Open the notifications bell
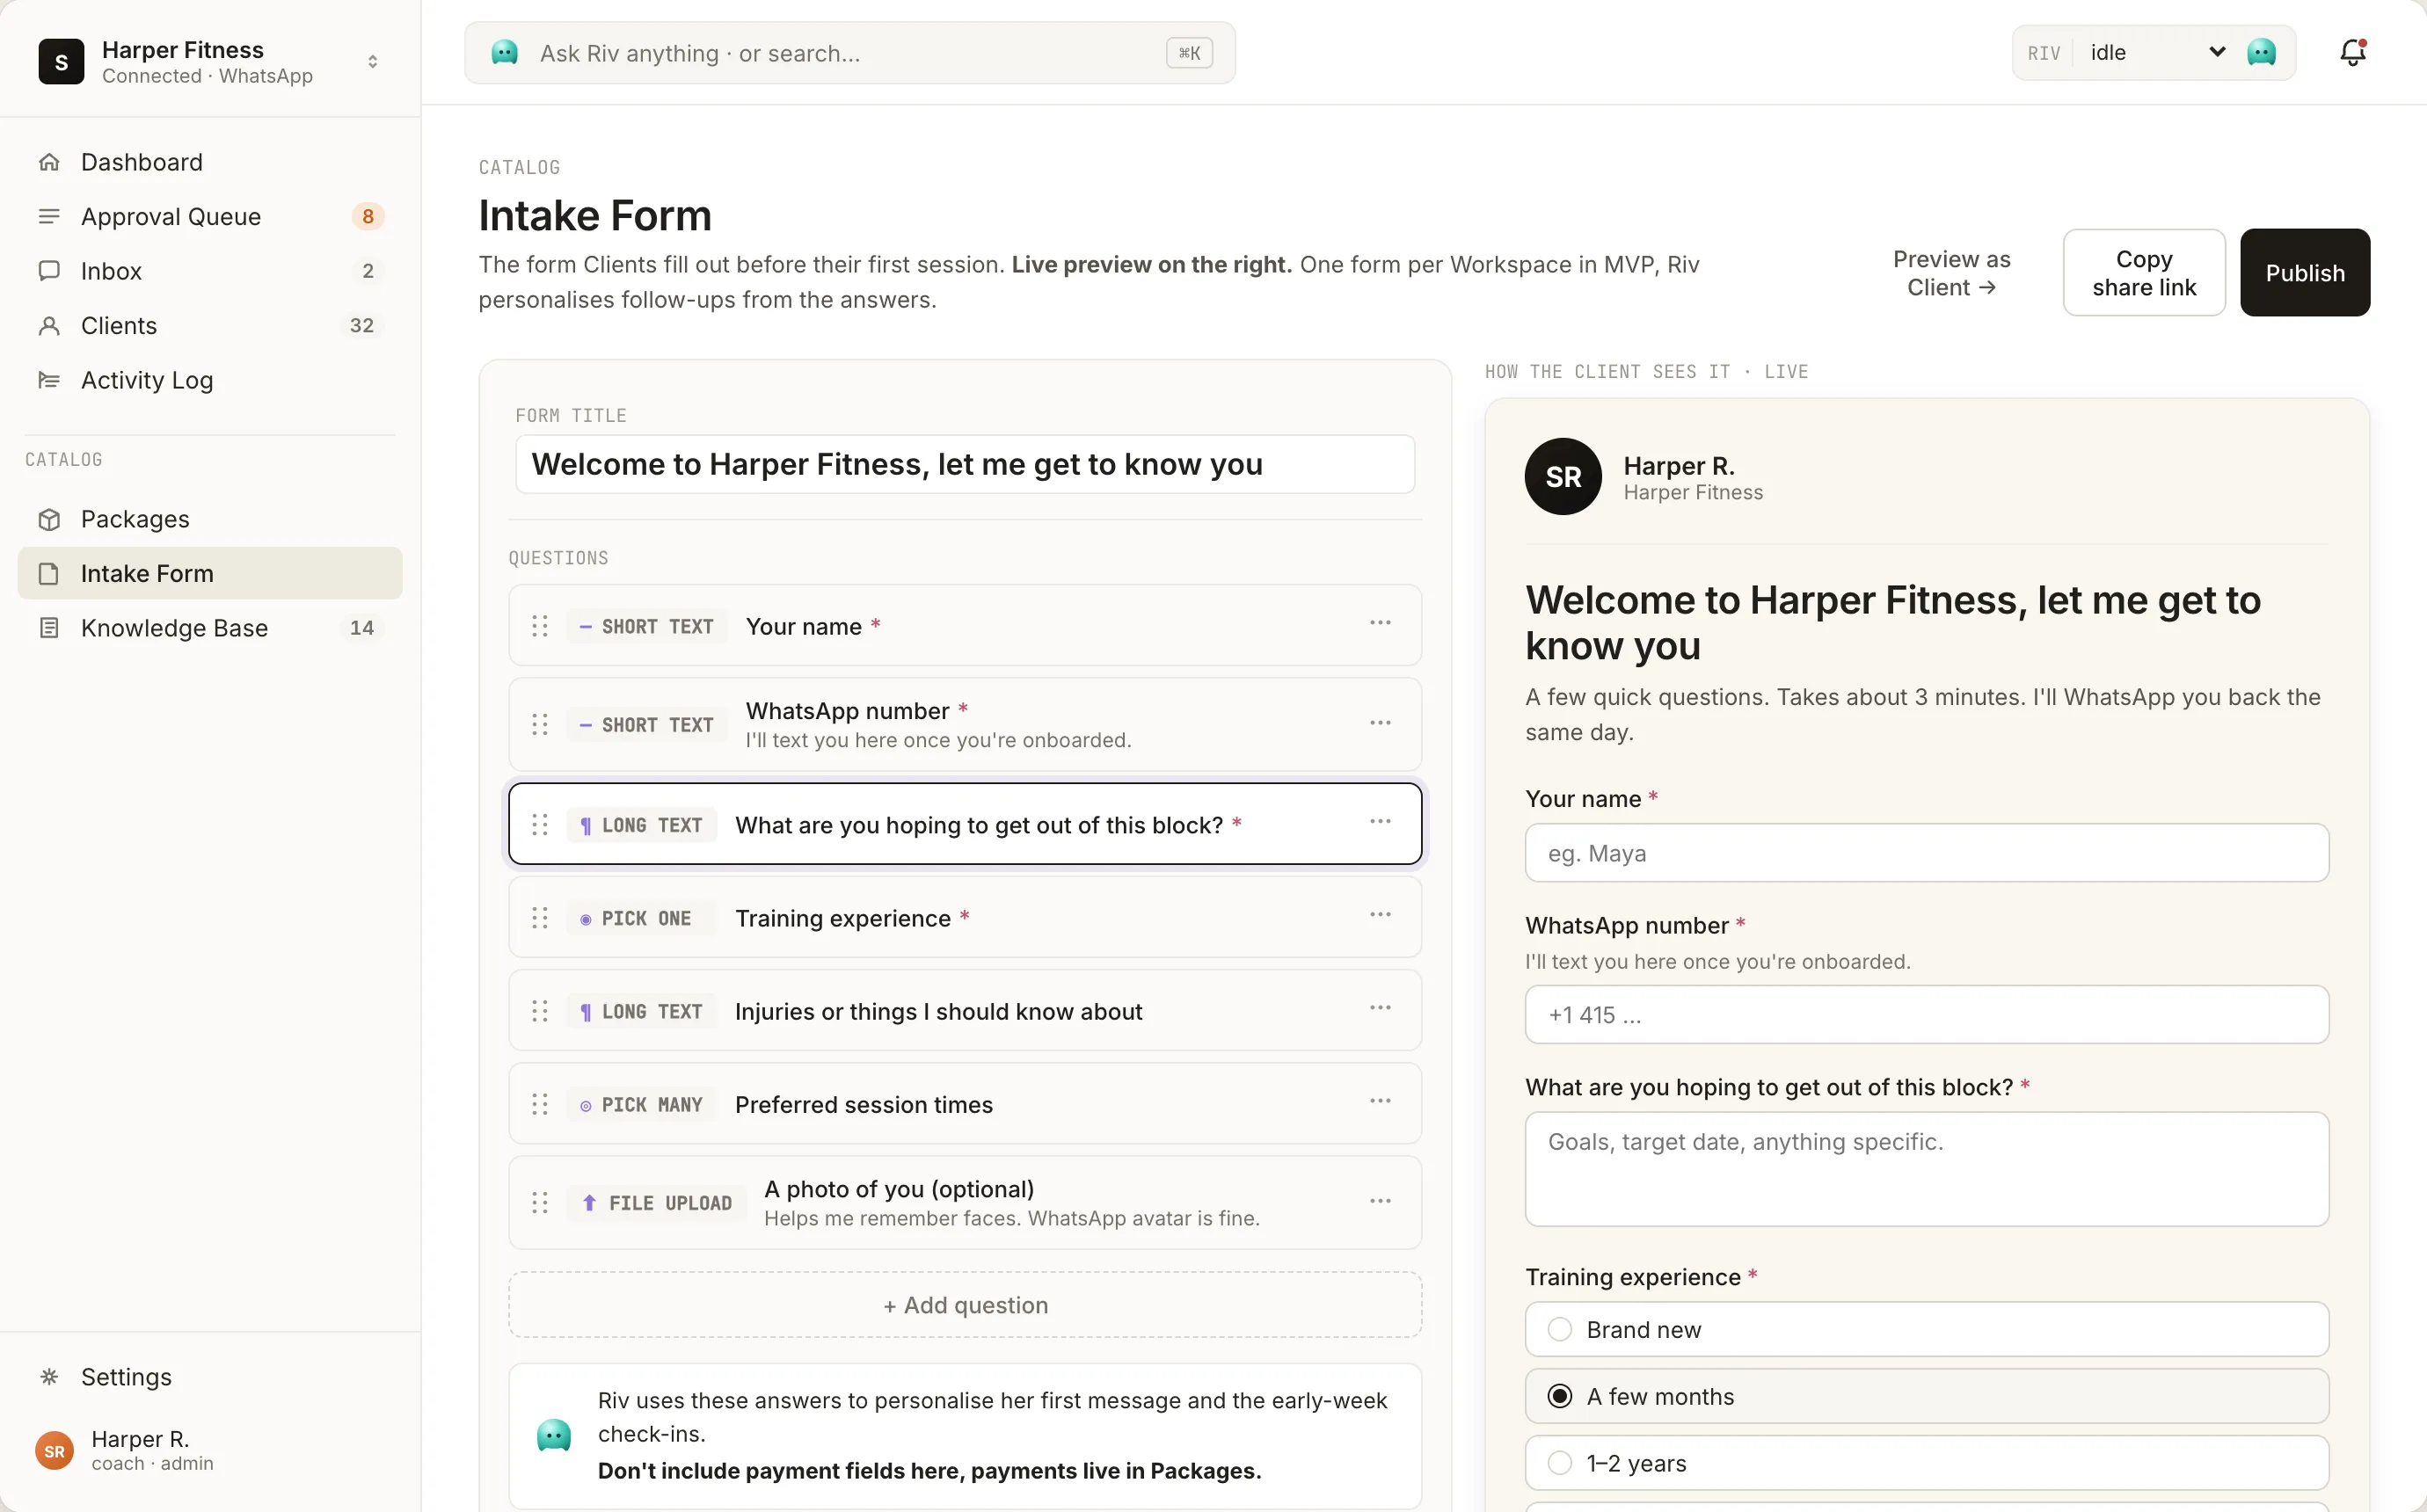The height and width of the screenshot is (1512, 2427). click(2353, 53)
